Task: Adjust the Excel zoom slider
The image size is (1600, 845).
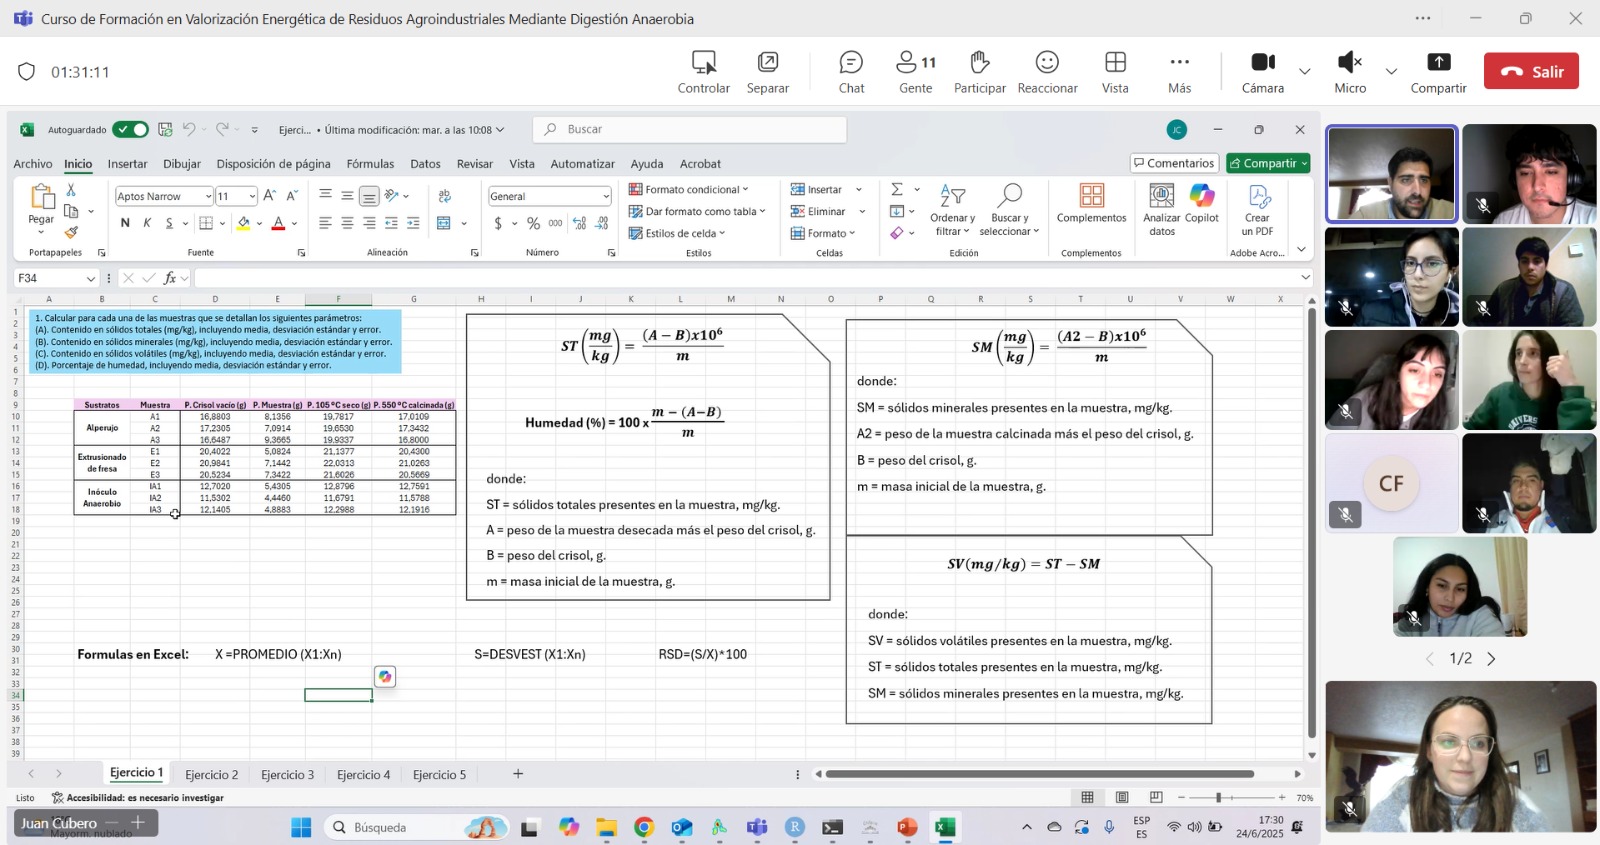Action: pos(1218,798)
